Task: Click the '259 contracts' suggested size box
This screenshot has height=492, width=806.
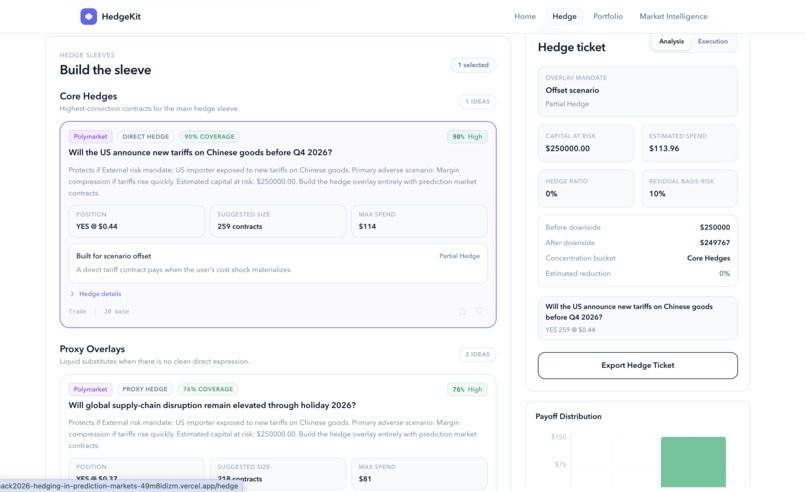Action: click(278, 221)
